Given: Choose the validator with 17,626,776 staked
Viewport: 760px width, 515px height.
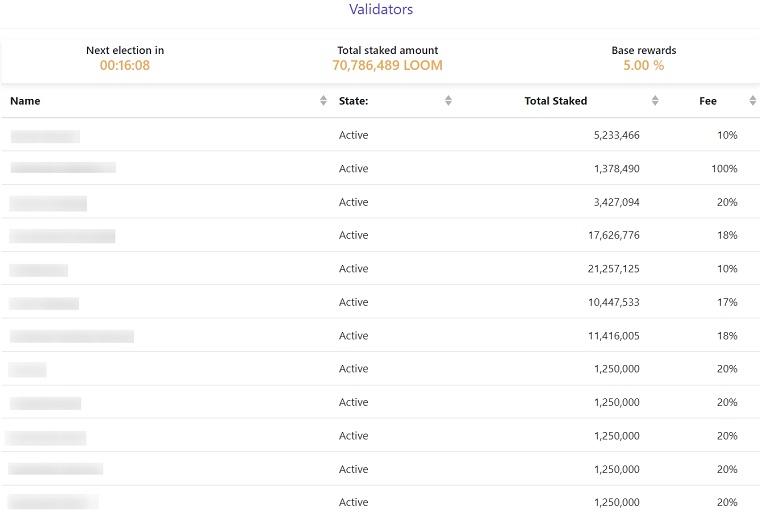Looking at the screenshot, I should (380, 235).
